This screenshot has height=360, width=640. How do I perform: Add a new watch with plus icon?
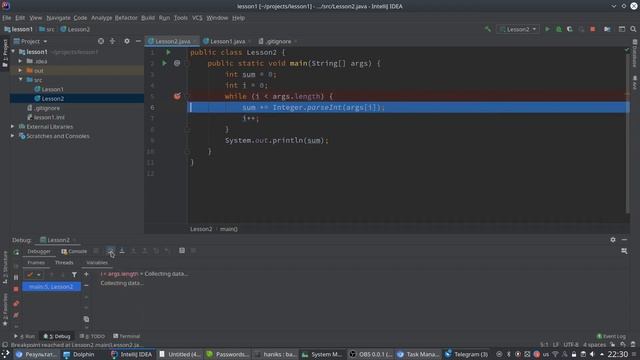point(86,275)
